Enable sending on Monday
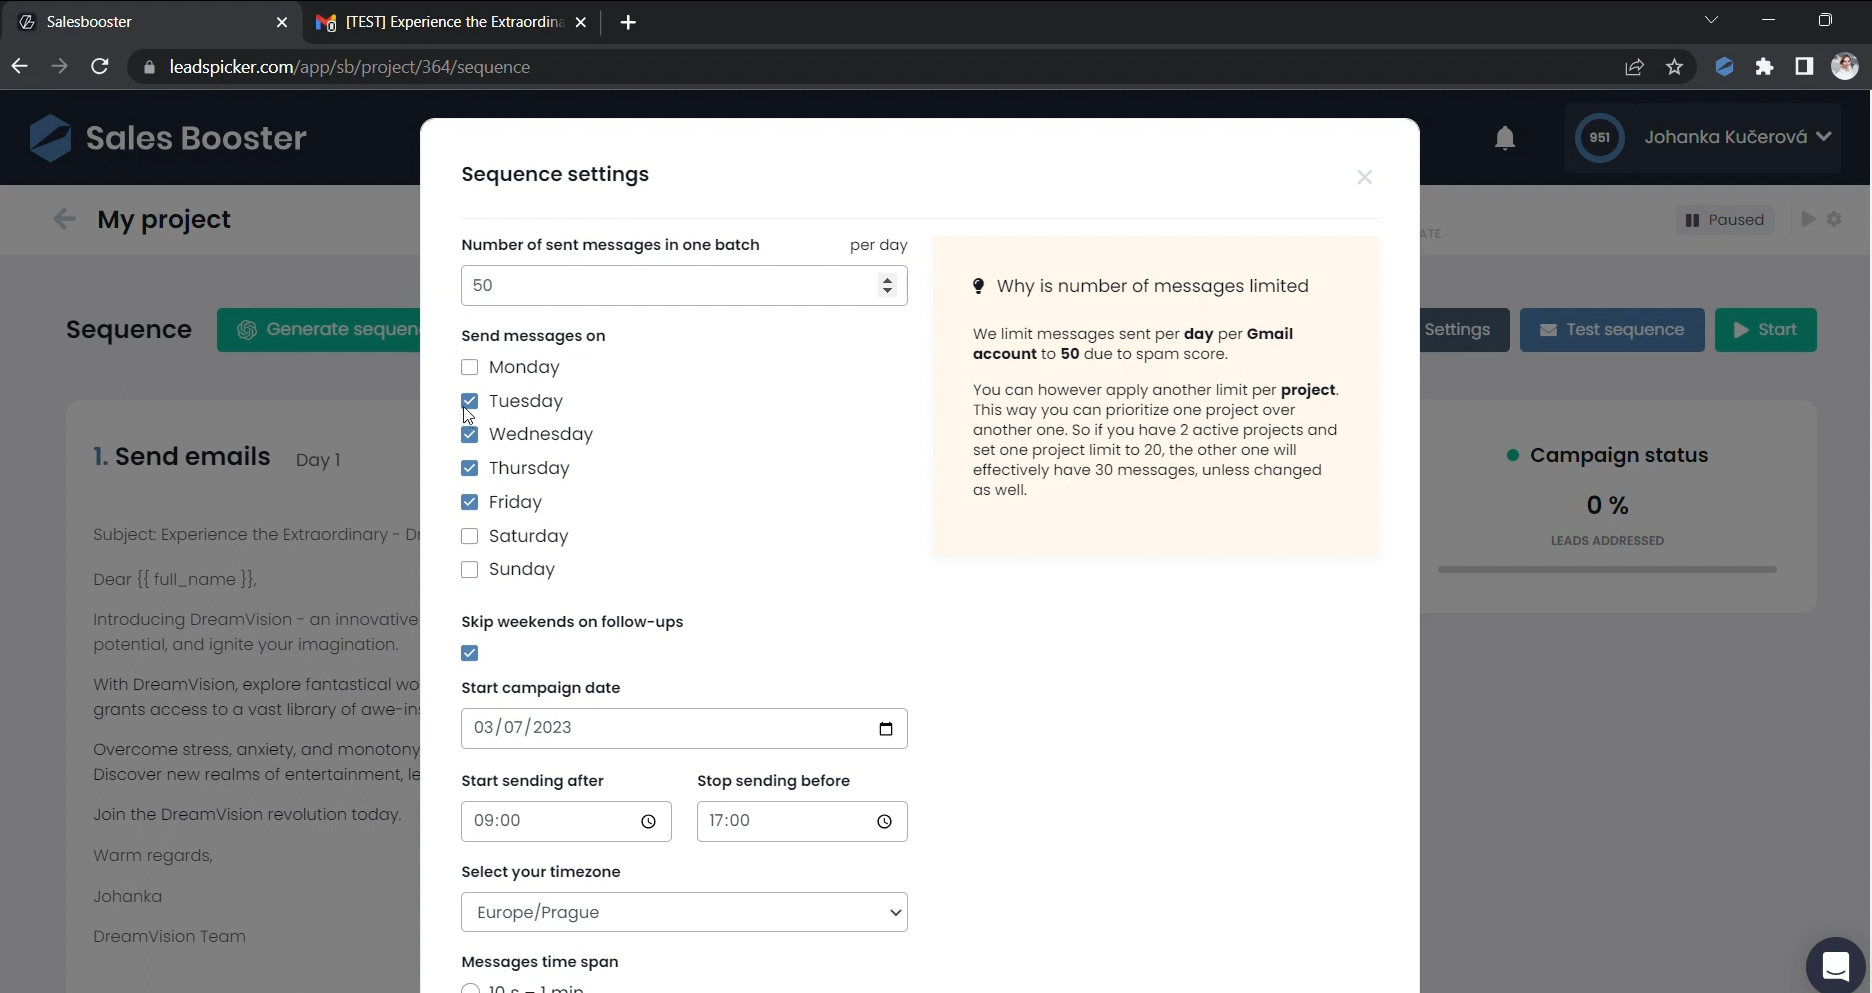The width and height of the screenshot is (1872, 993). click(x=469, y=367)
